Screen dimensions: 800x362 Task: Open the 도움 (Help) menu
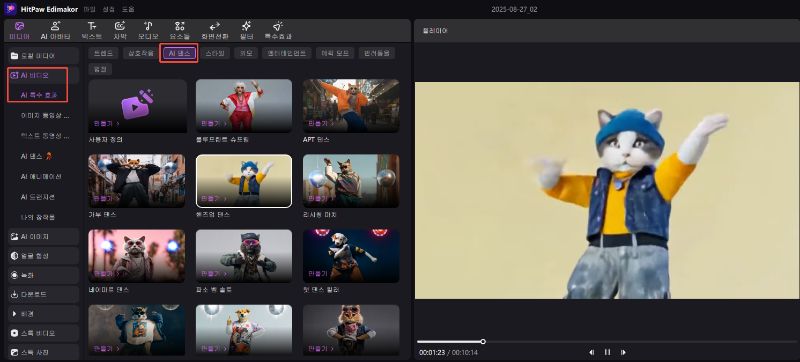click(128, 9)
